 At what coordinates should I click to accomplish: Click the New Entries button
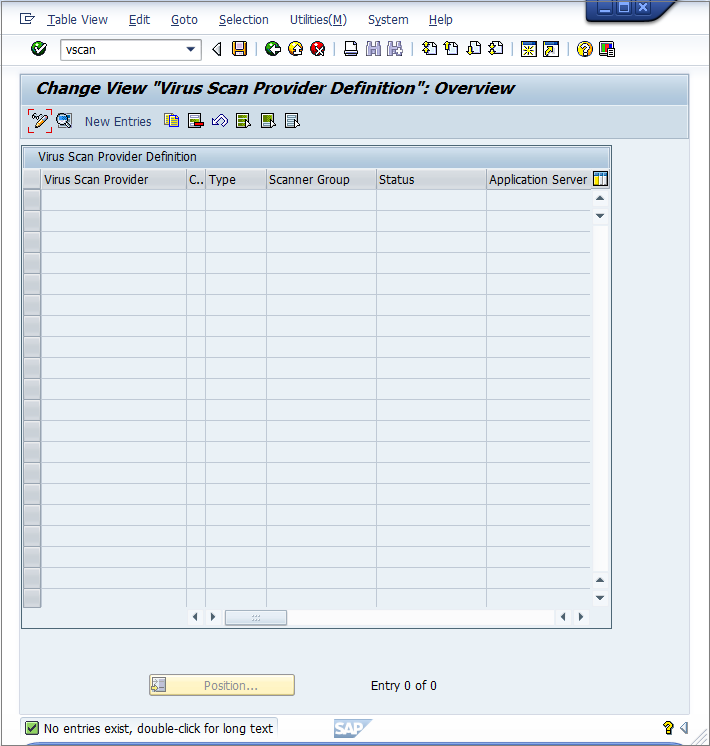pos(118,121)
